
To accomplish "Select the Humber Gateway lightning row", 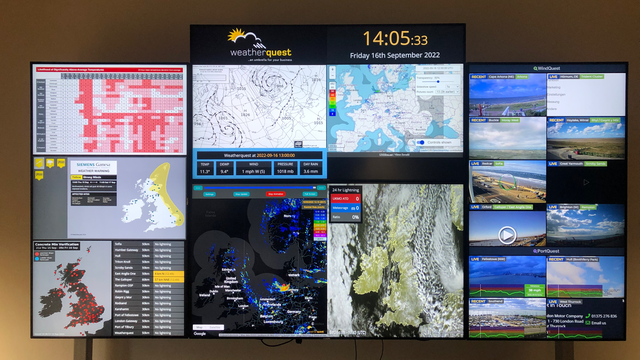I will click(149, 250).
